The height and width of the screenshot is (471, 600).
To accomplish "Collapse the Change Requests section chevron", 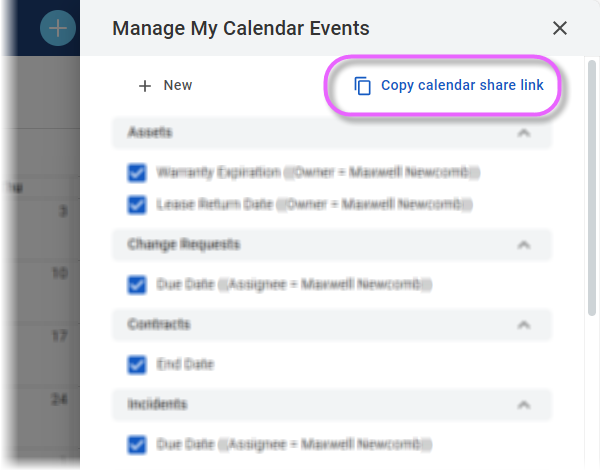I will 524,245.
